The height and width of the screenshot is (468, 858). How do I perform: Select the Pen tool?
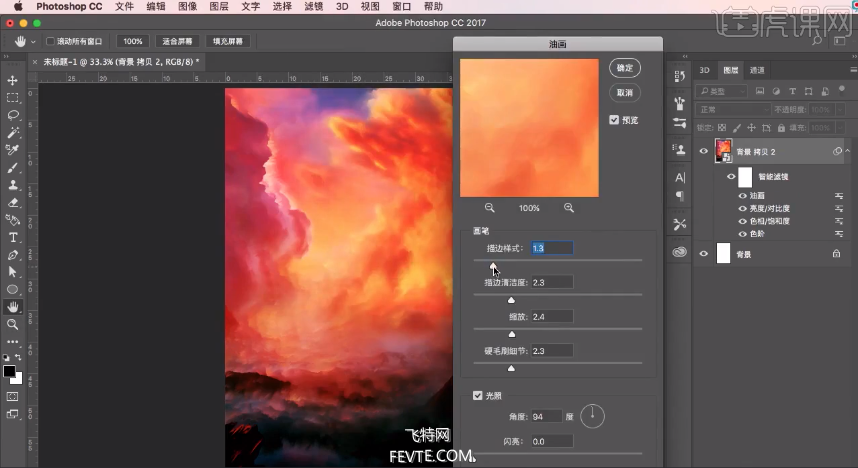click(x=13, y=255)
